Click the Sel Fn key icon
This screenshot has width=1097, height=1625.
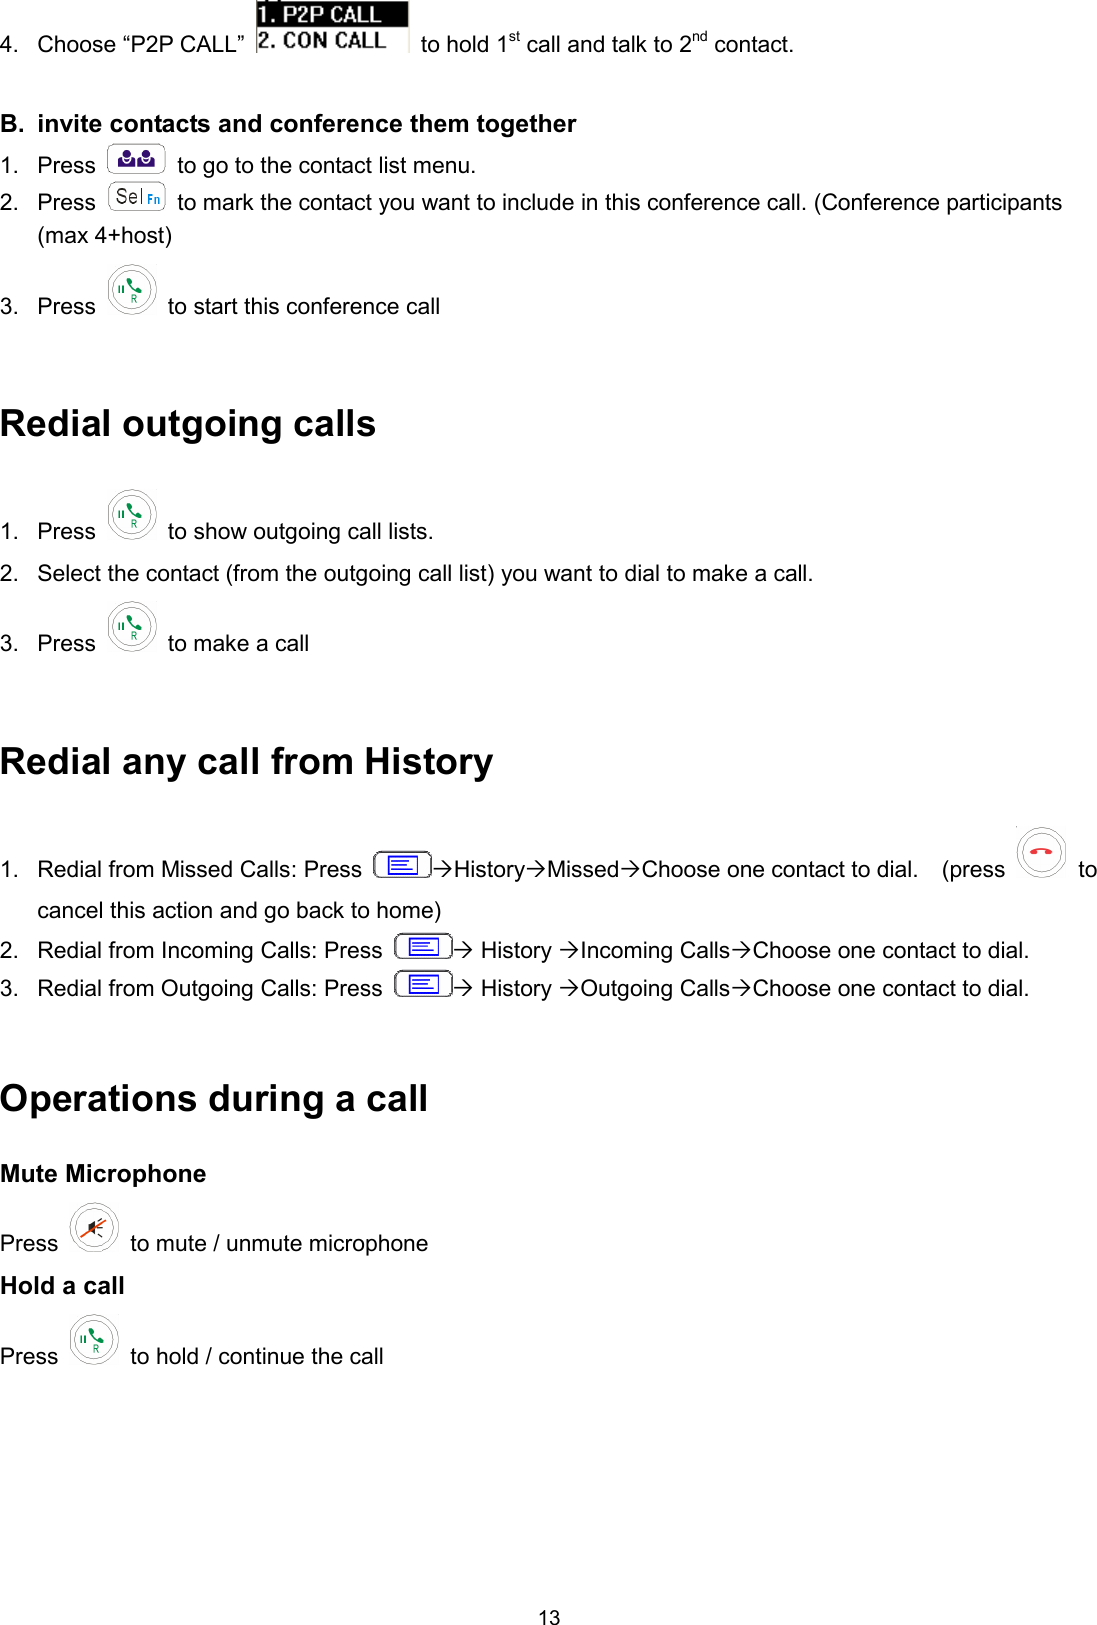click(137, 197)
